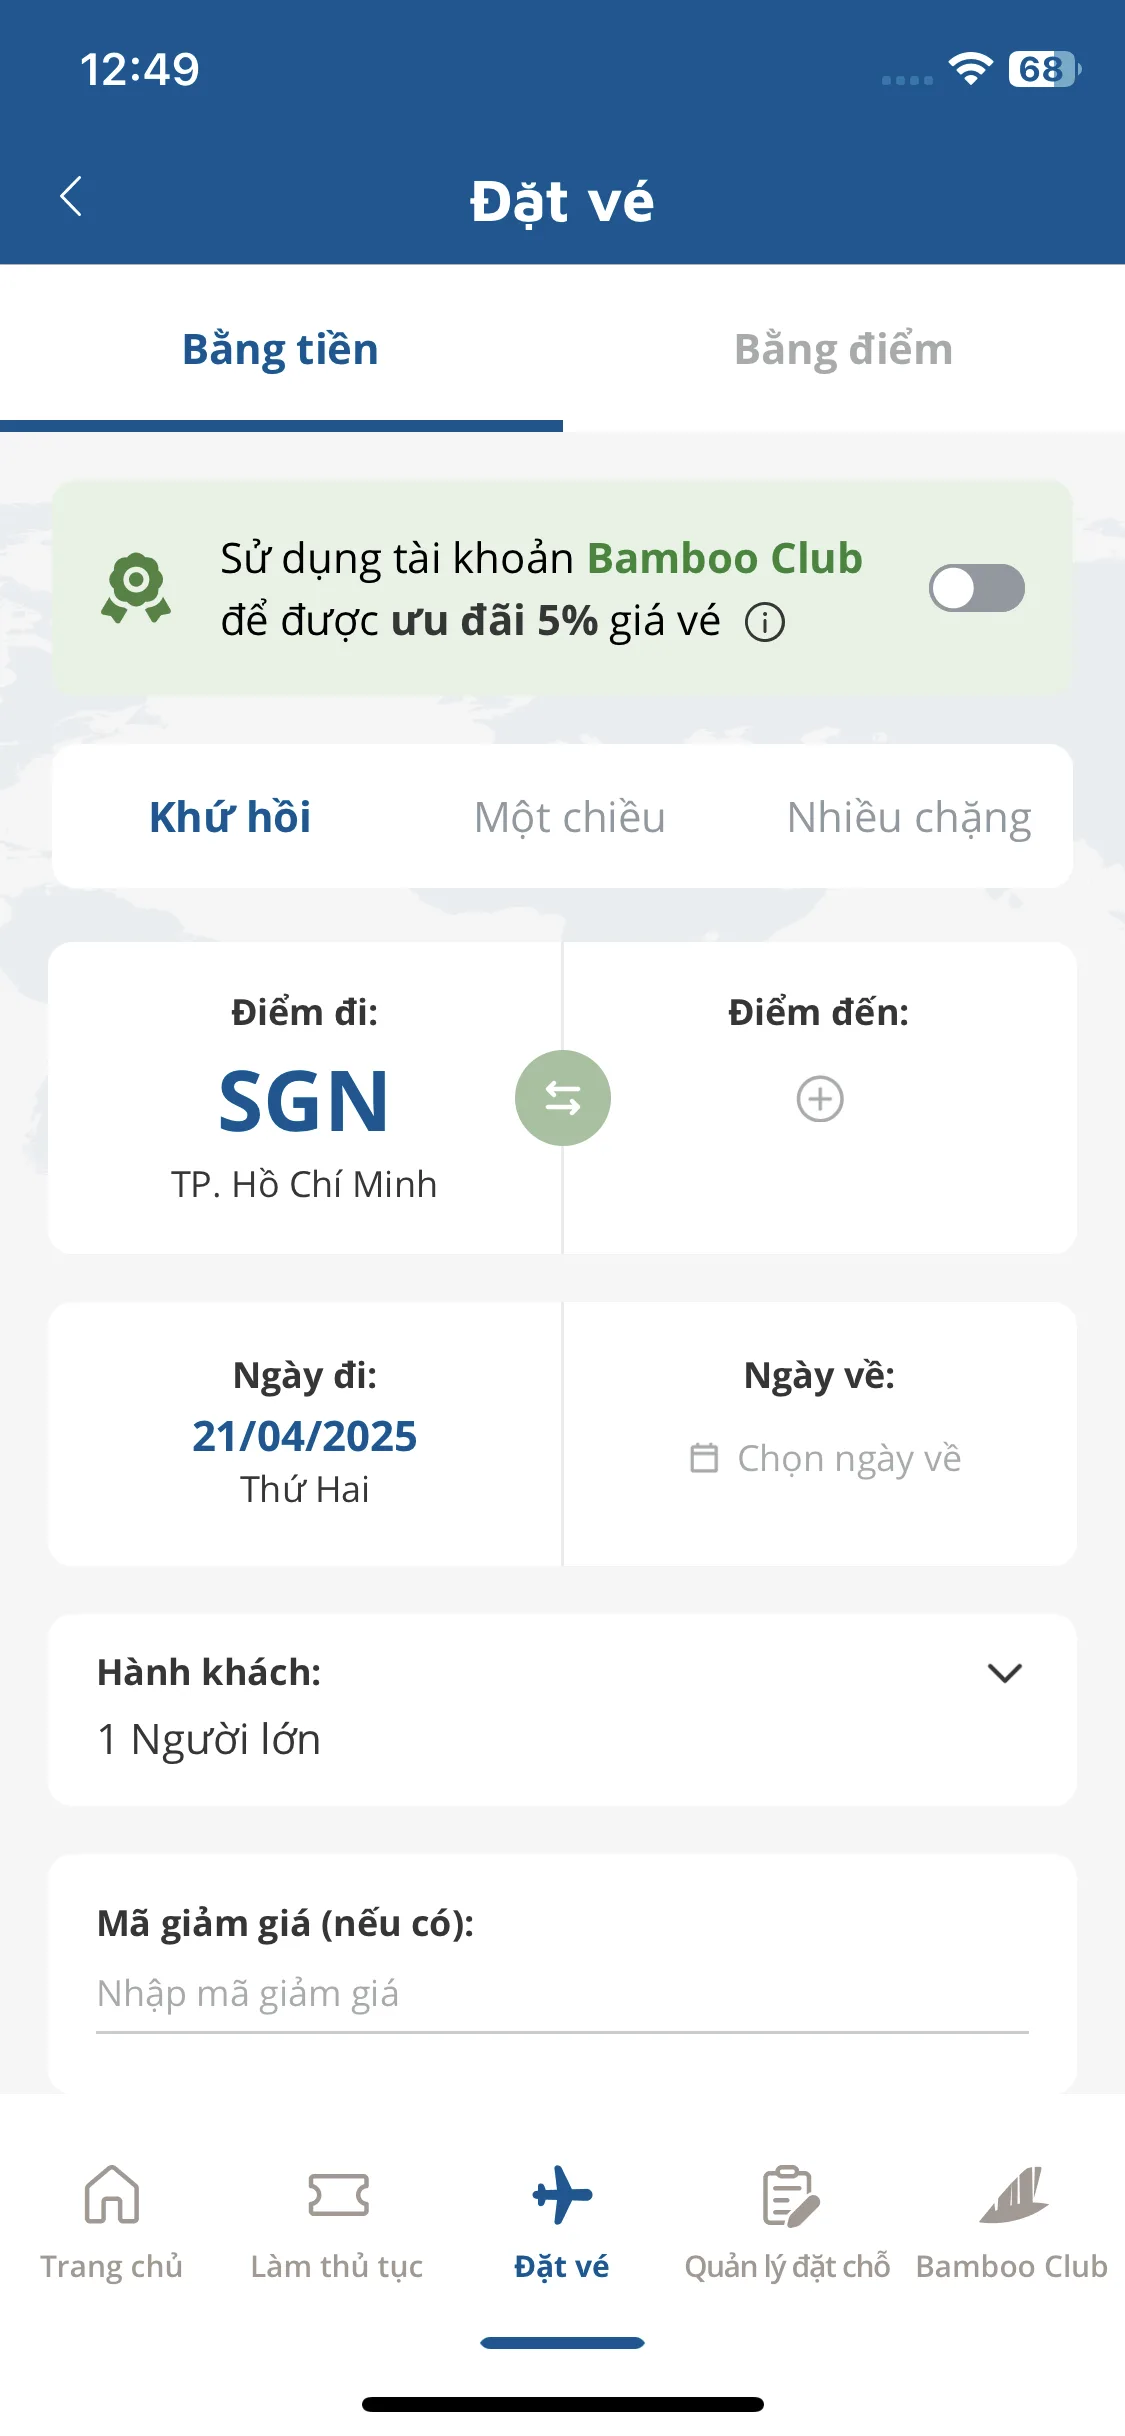Add destination with plus icon

point(820,1099)
